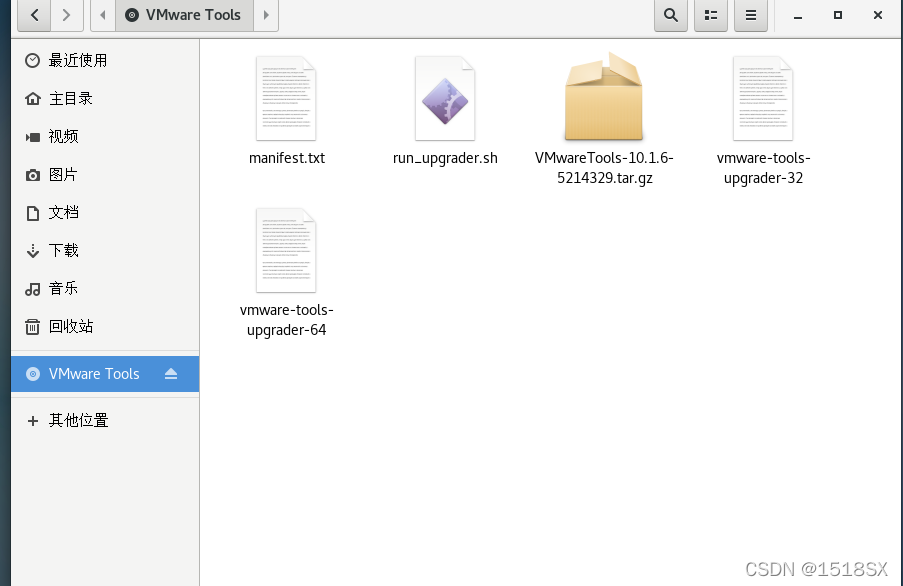Click 'VMwareTools-10.1.6-5214329.tar.gz' name label
The image size is (903, 586).
(604, 168)
